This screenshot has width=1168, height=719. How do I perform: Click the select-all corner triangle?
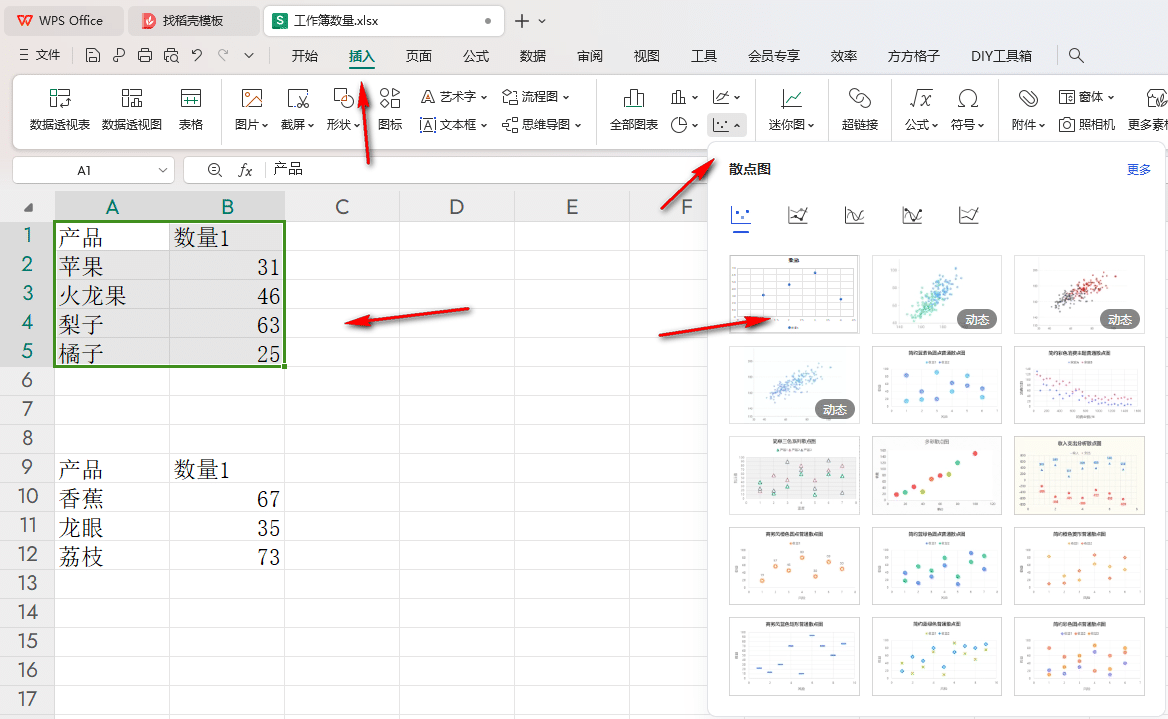click(x=28, y=207)
